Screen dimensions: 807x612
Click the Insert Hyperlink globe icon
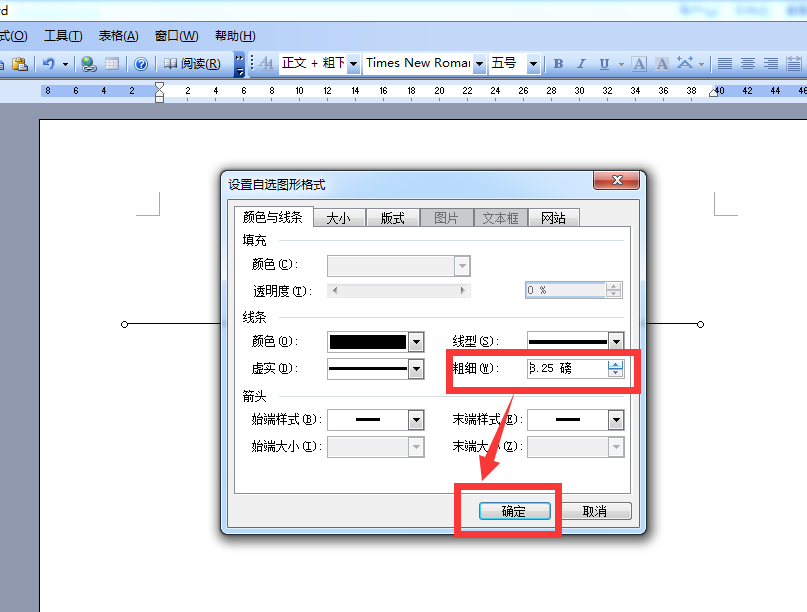pos(89,63)
